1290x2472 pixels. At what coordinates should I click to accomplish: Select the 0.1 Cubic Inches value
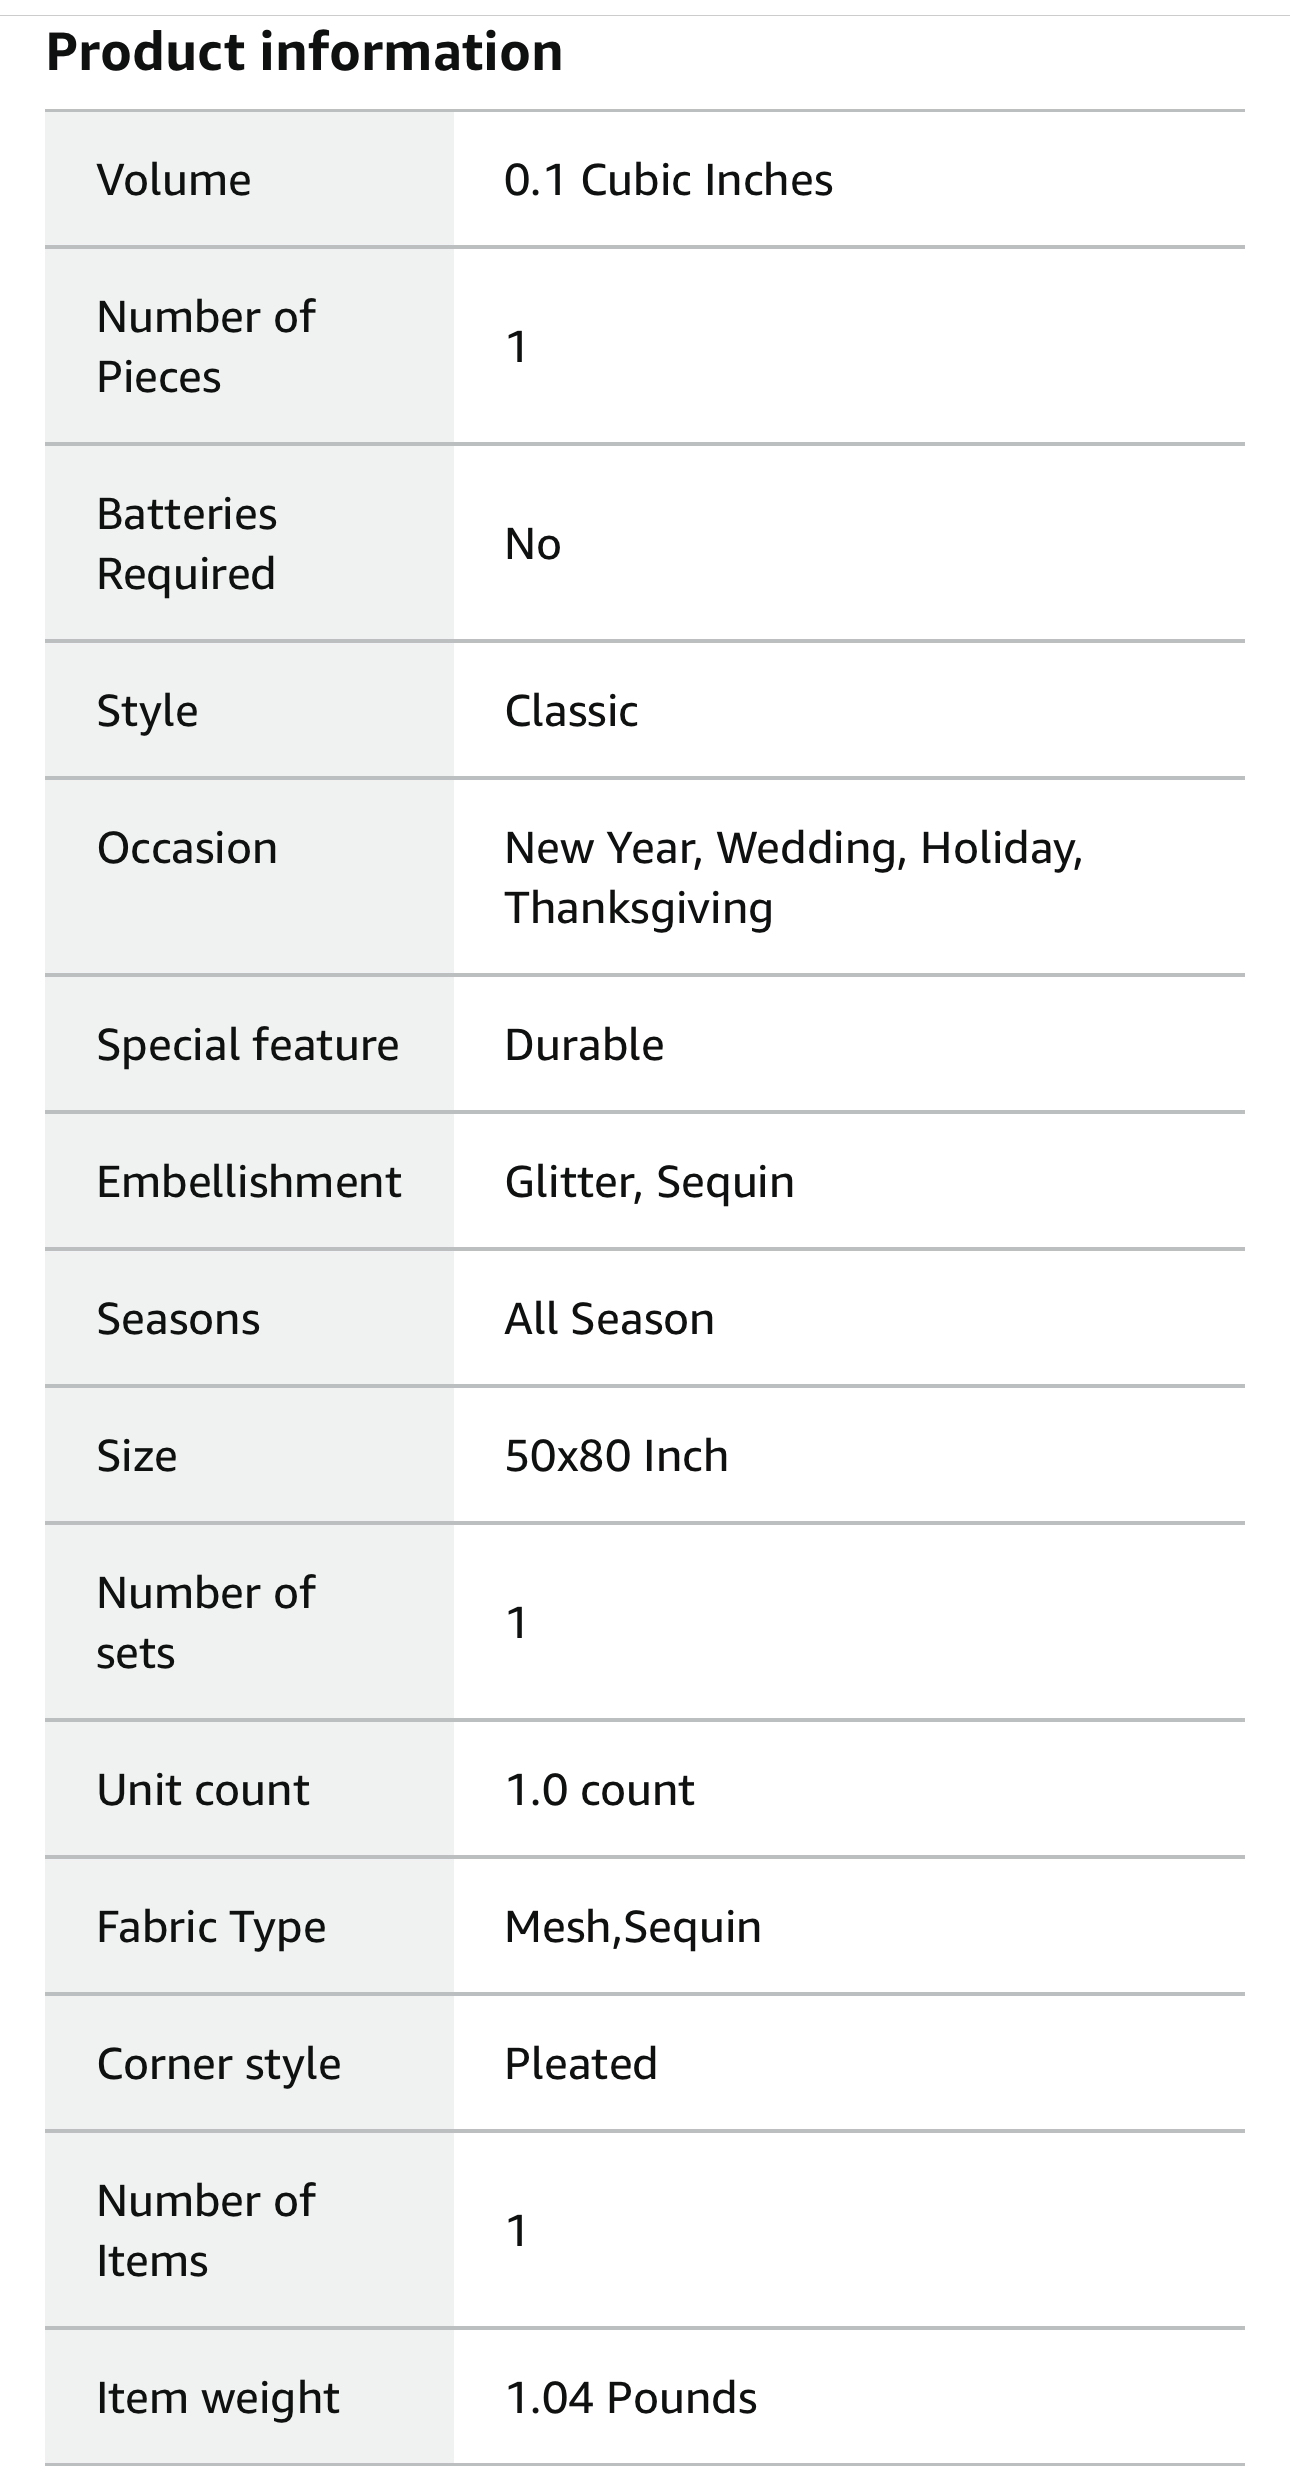[x=668, y=180]
